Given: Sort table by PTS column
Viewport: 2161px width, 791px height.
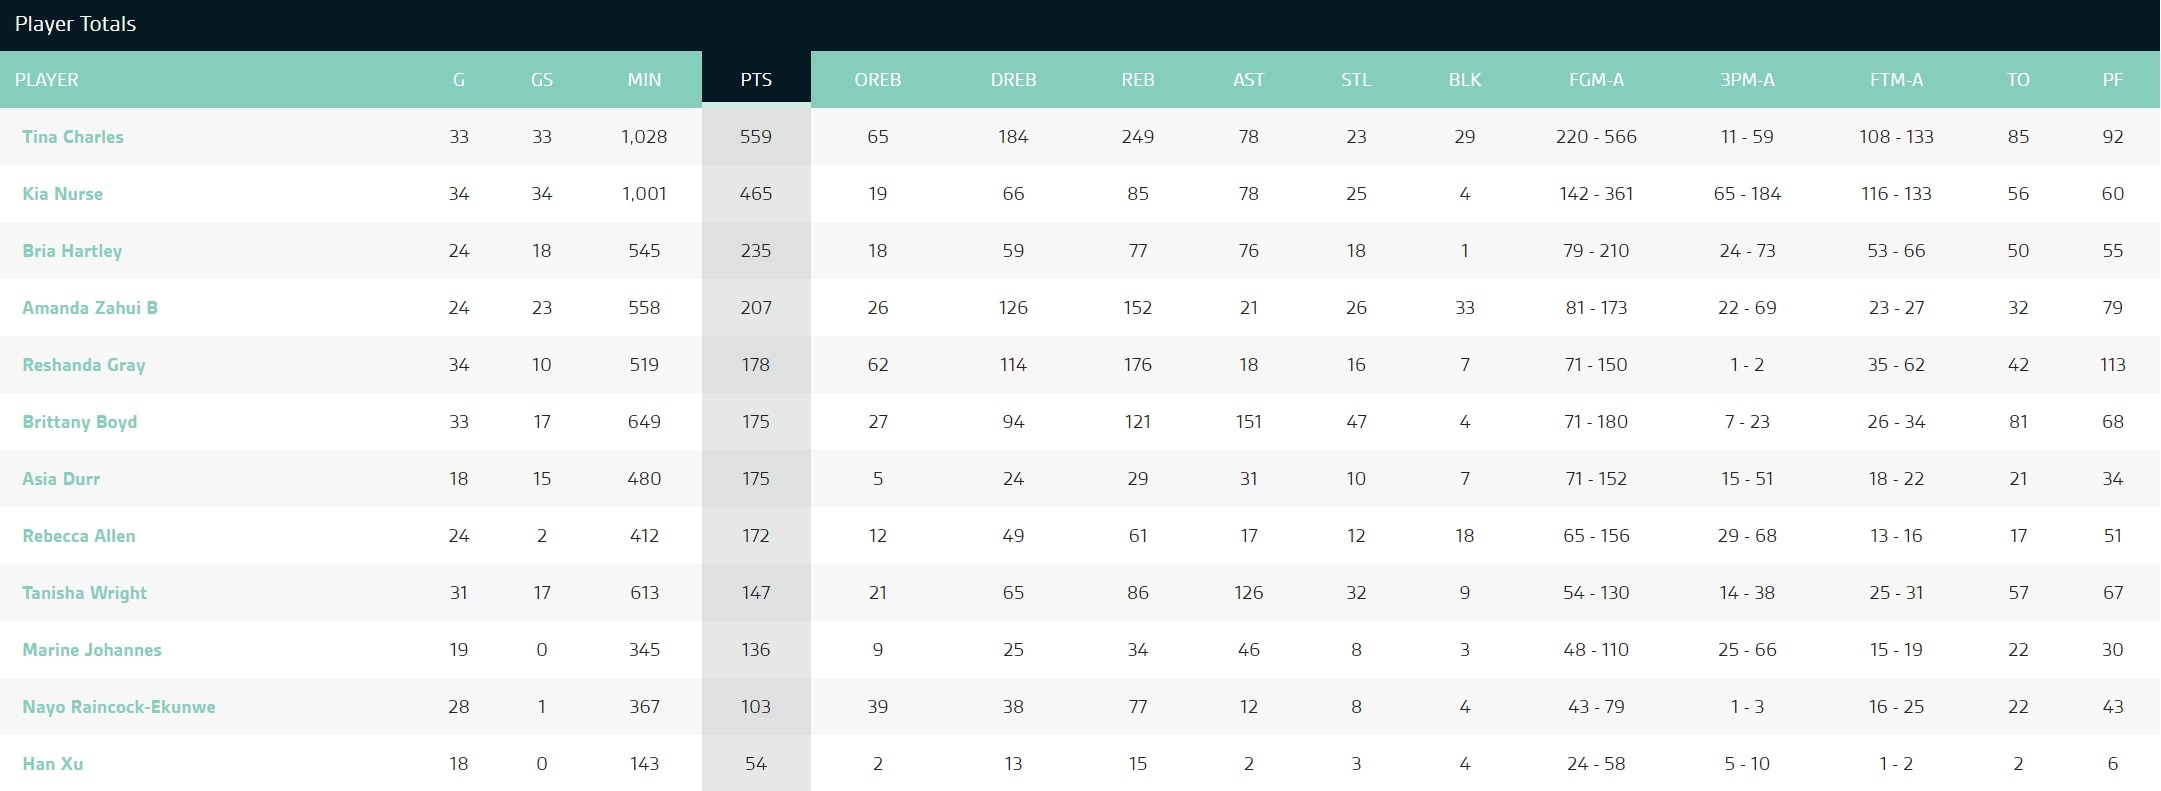Looking at the screenshot, I should [x=756, y=80].
